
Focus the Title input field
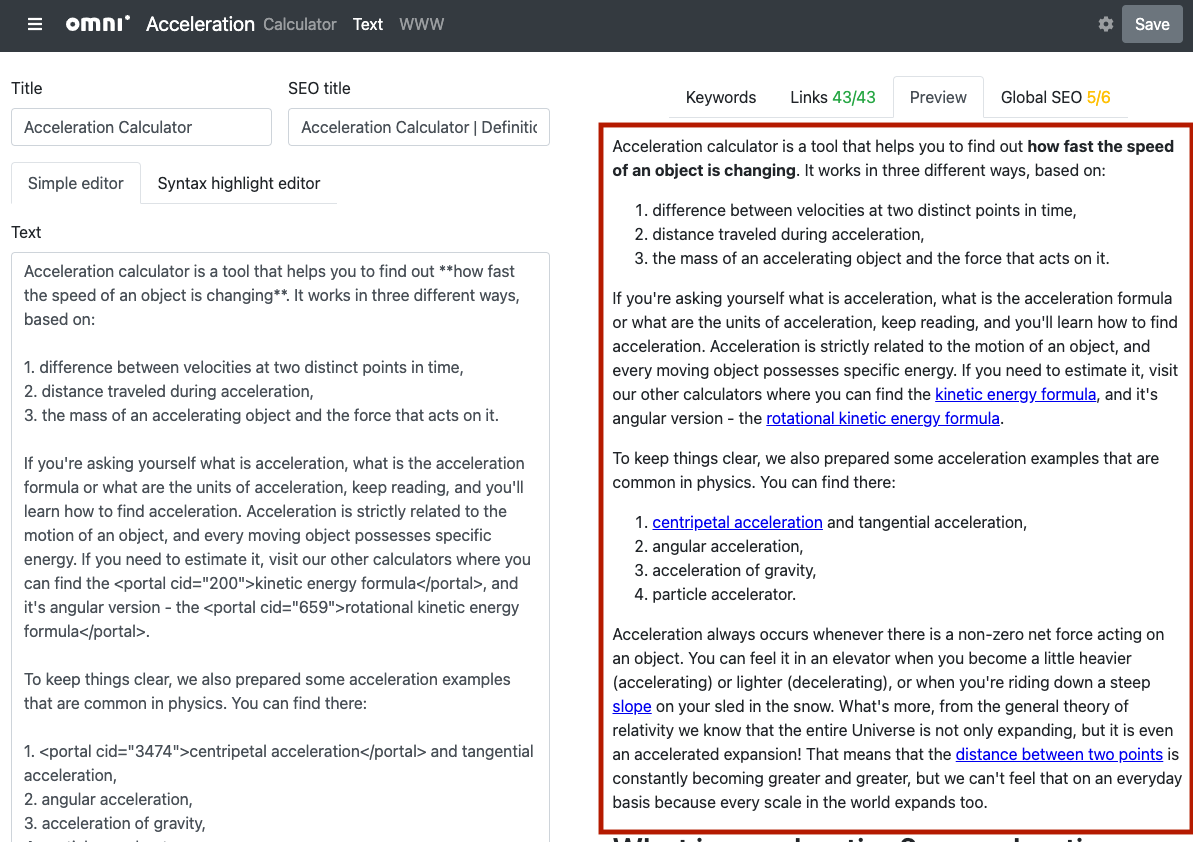(x=142, y=127)
